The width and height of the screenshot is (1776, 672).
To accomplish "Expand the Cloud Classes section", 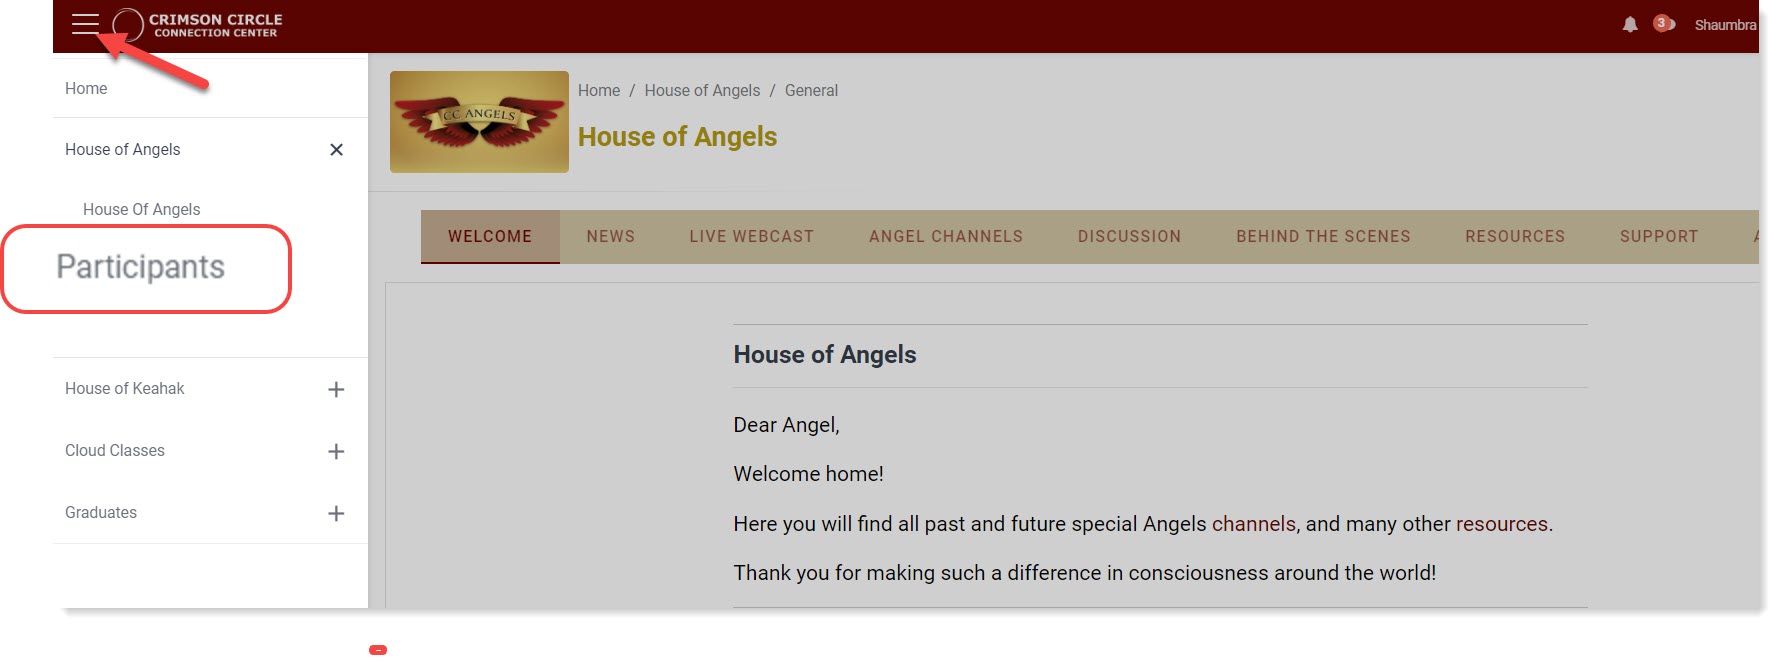I will point(336,451).
